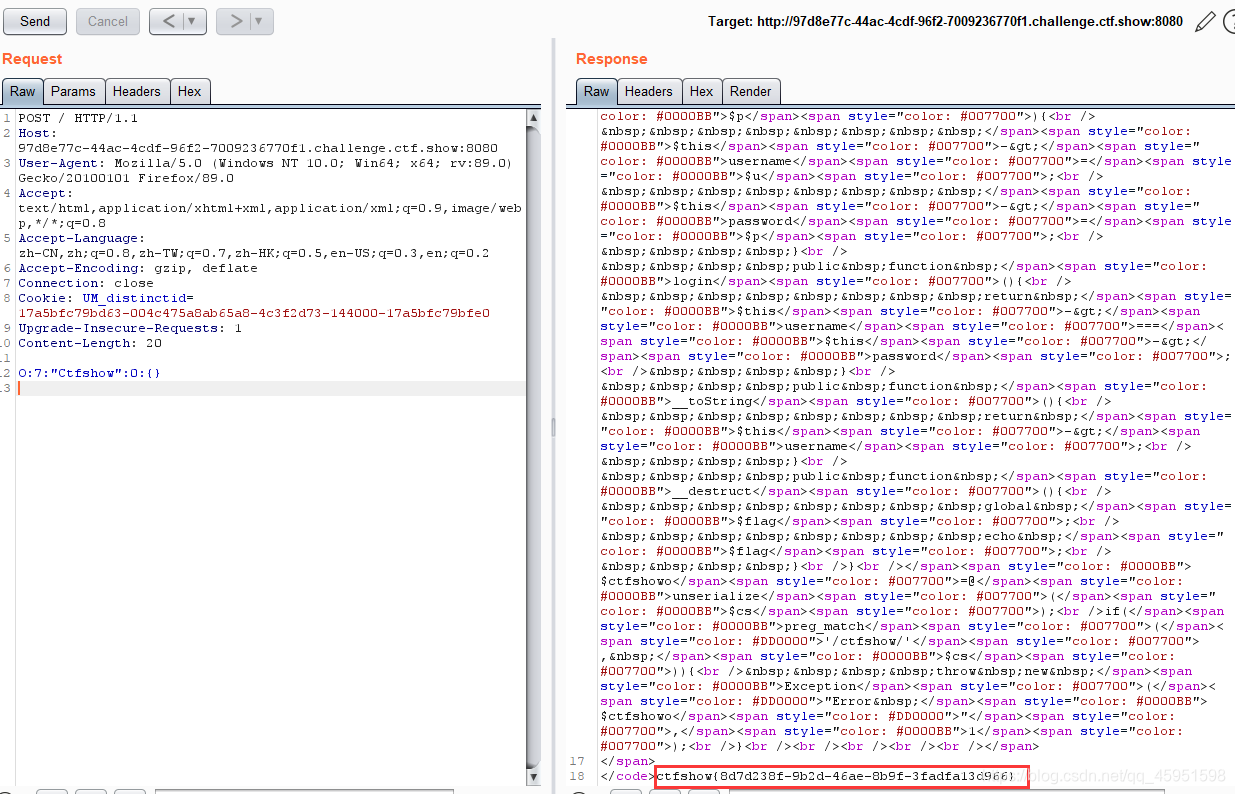
Task: Switch to the Response Headers tab
Action: (648, 91)
